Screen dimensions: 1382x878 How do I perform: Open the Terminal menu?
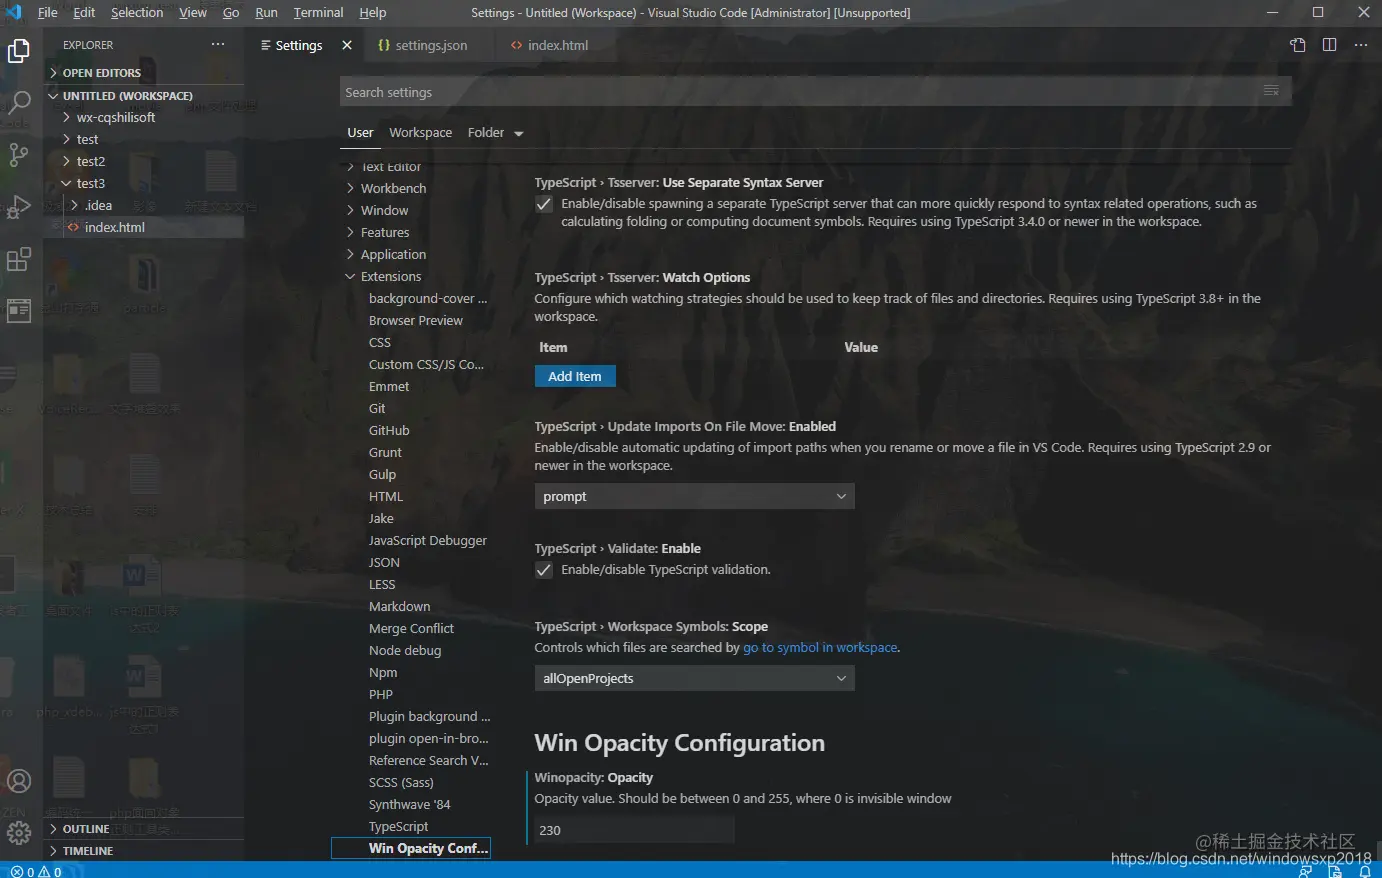pos(318,13)
